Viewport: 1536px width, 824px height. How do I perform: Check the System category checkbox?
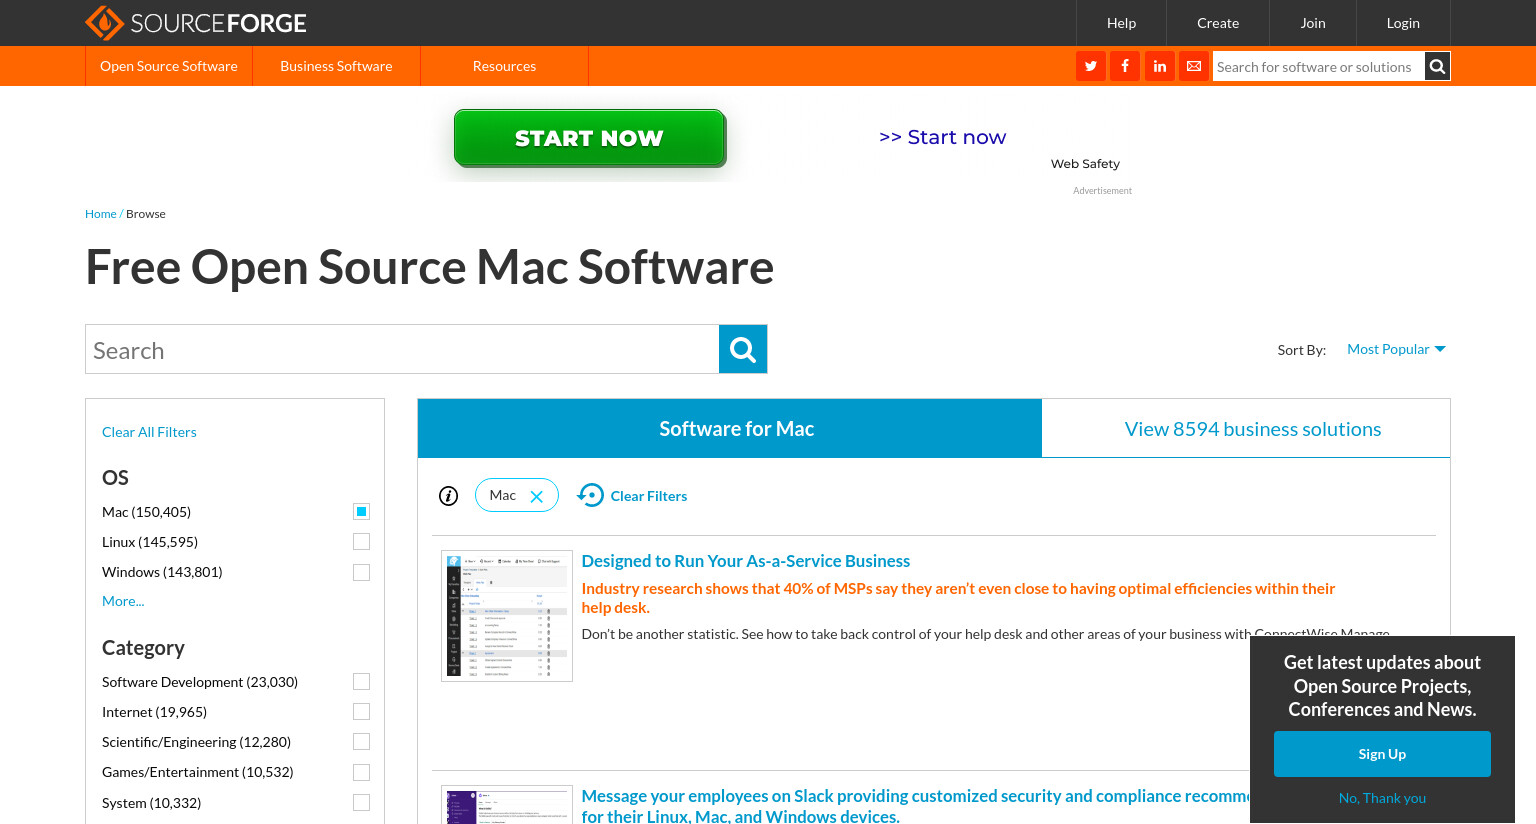point(362,803)
